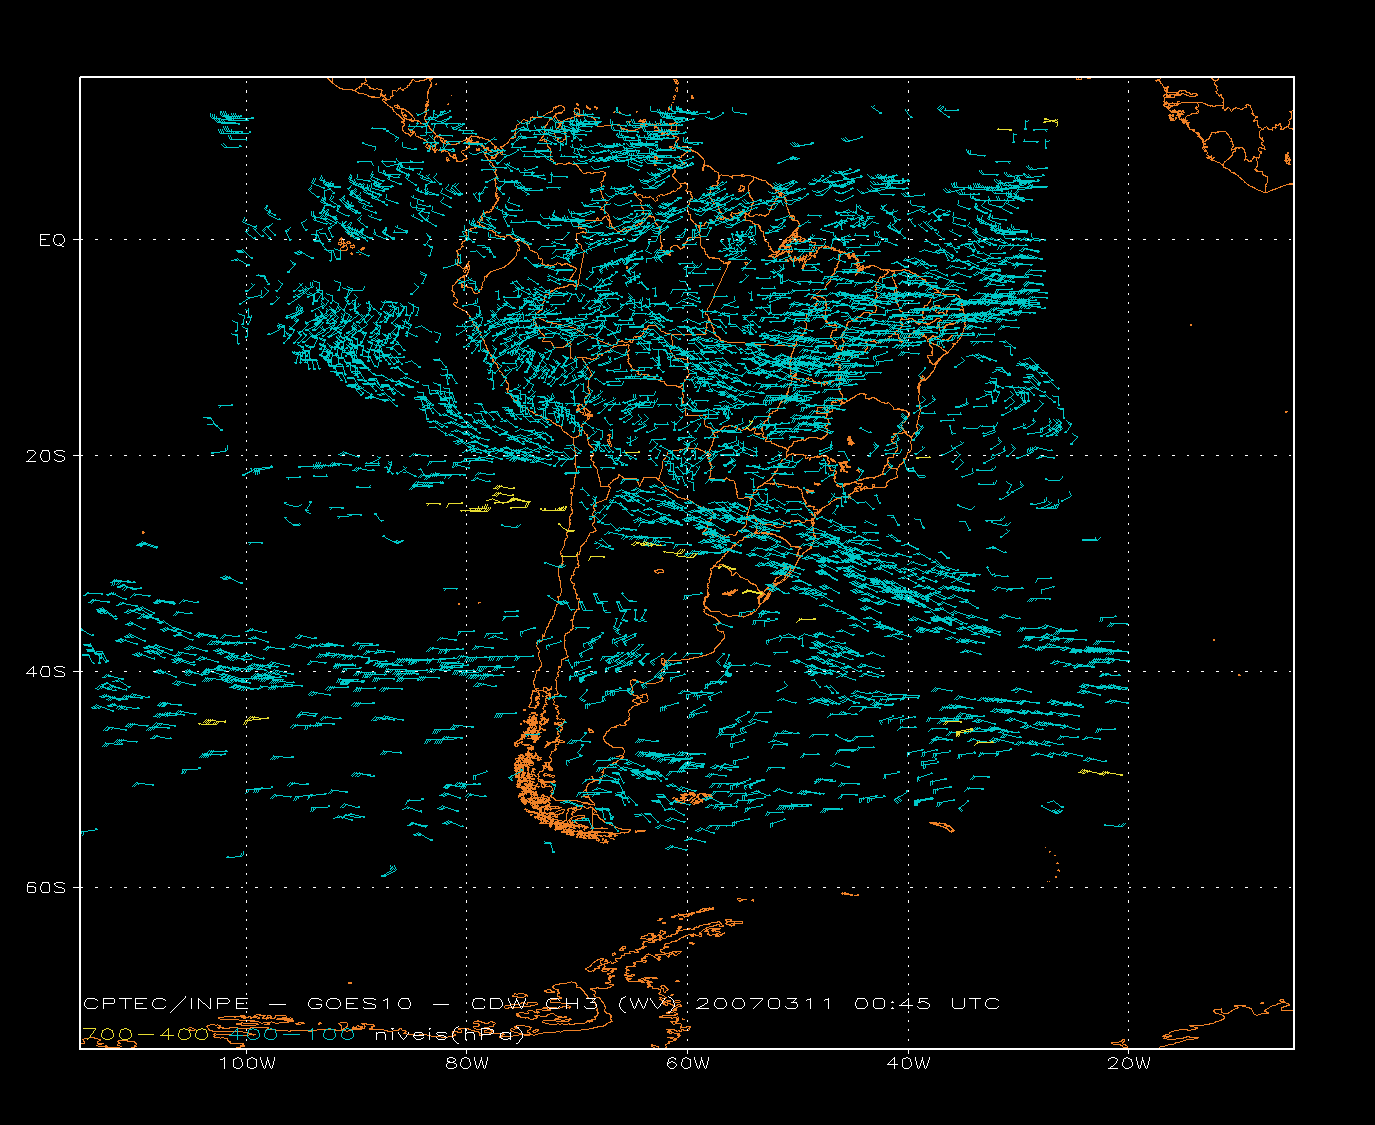Click the "20070311" date in the caption
Screen dimensions: 1375x1125
tap(764, 1004)
